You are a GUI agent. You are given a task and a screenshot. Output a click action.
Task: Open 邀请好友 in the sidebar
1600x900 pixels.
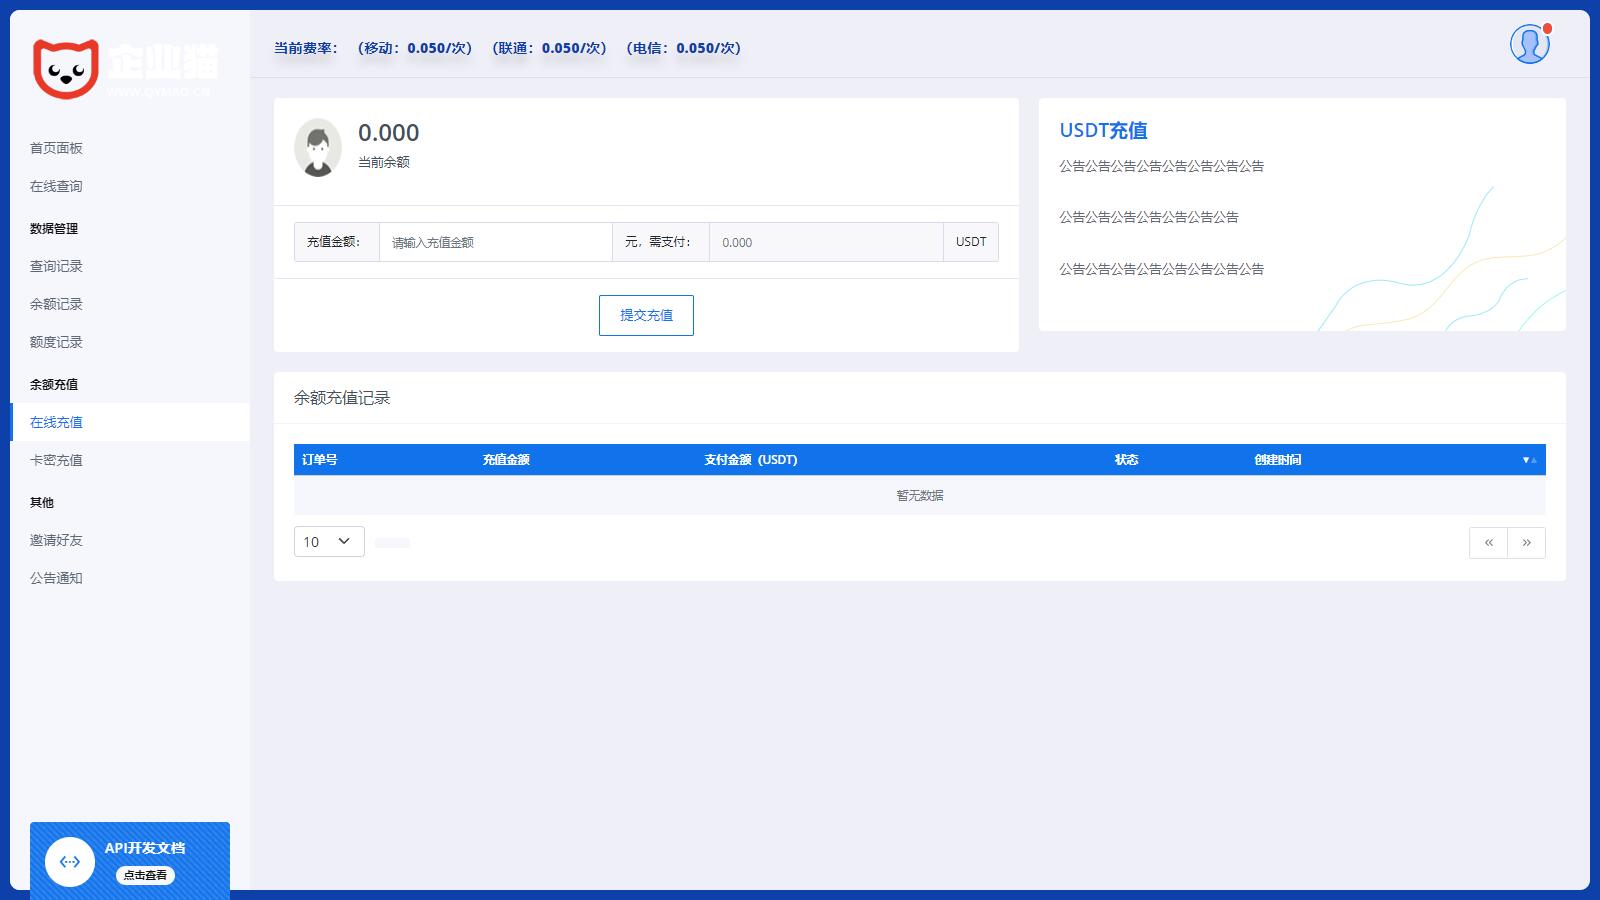tap(56, 540)
